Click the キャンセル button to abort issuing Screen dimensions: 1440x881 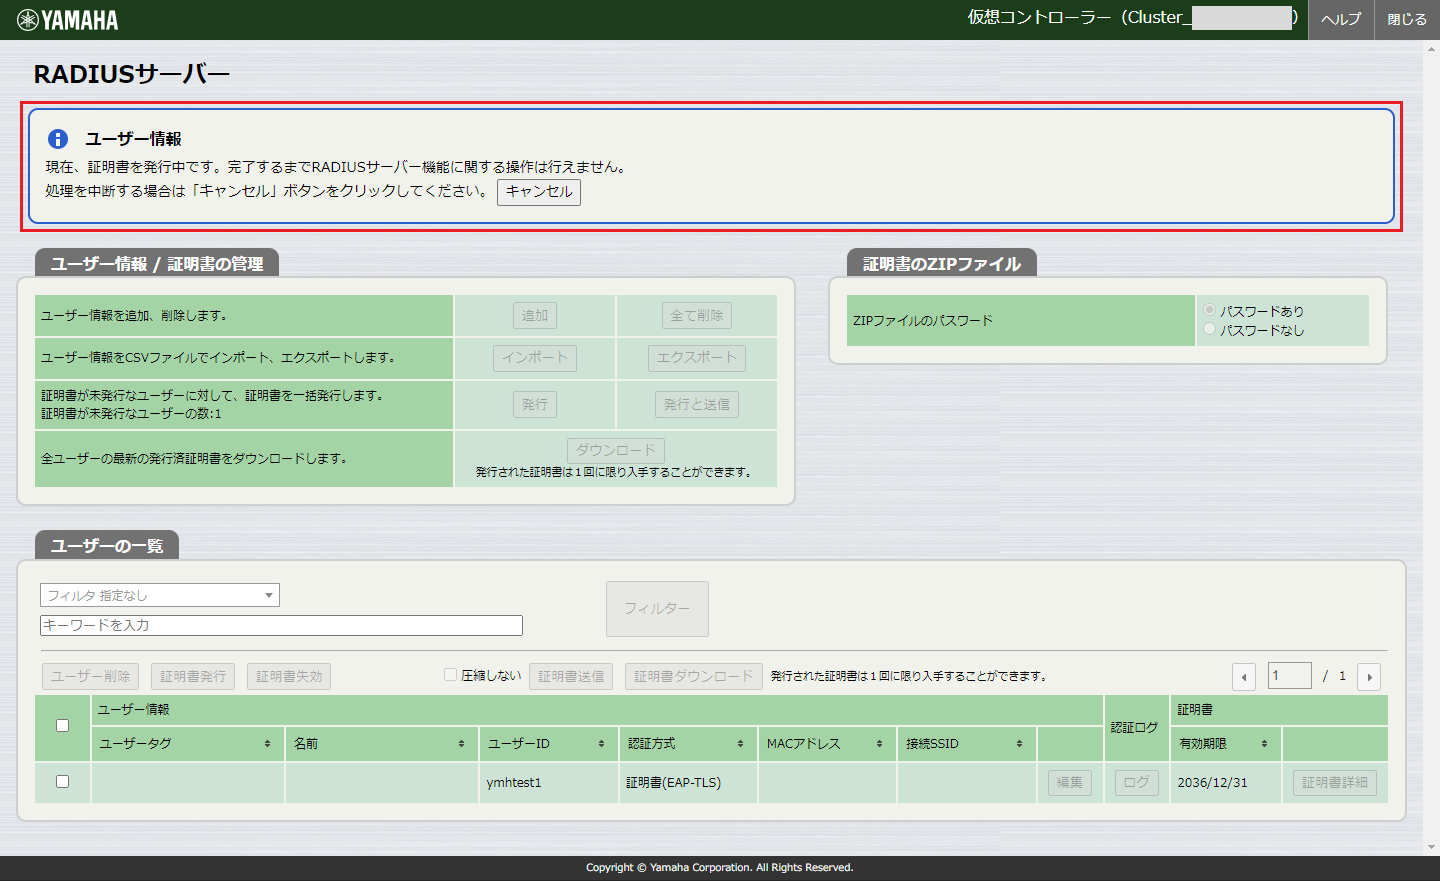538,193
